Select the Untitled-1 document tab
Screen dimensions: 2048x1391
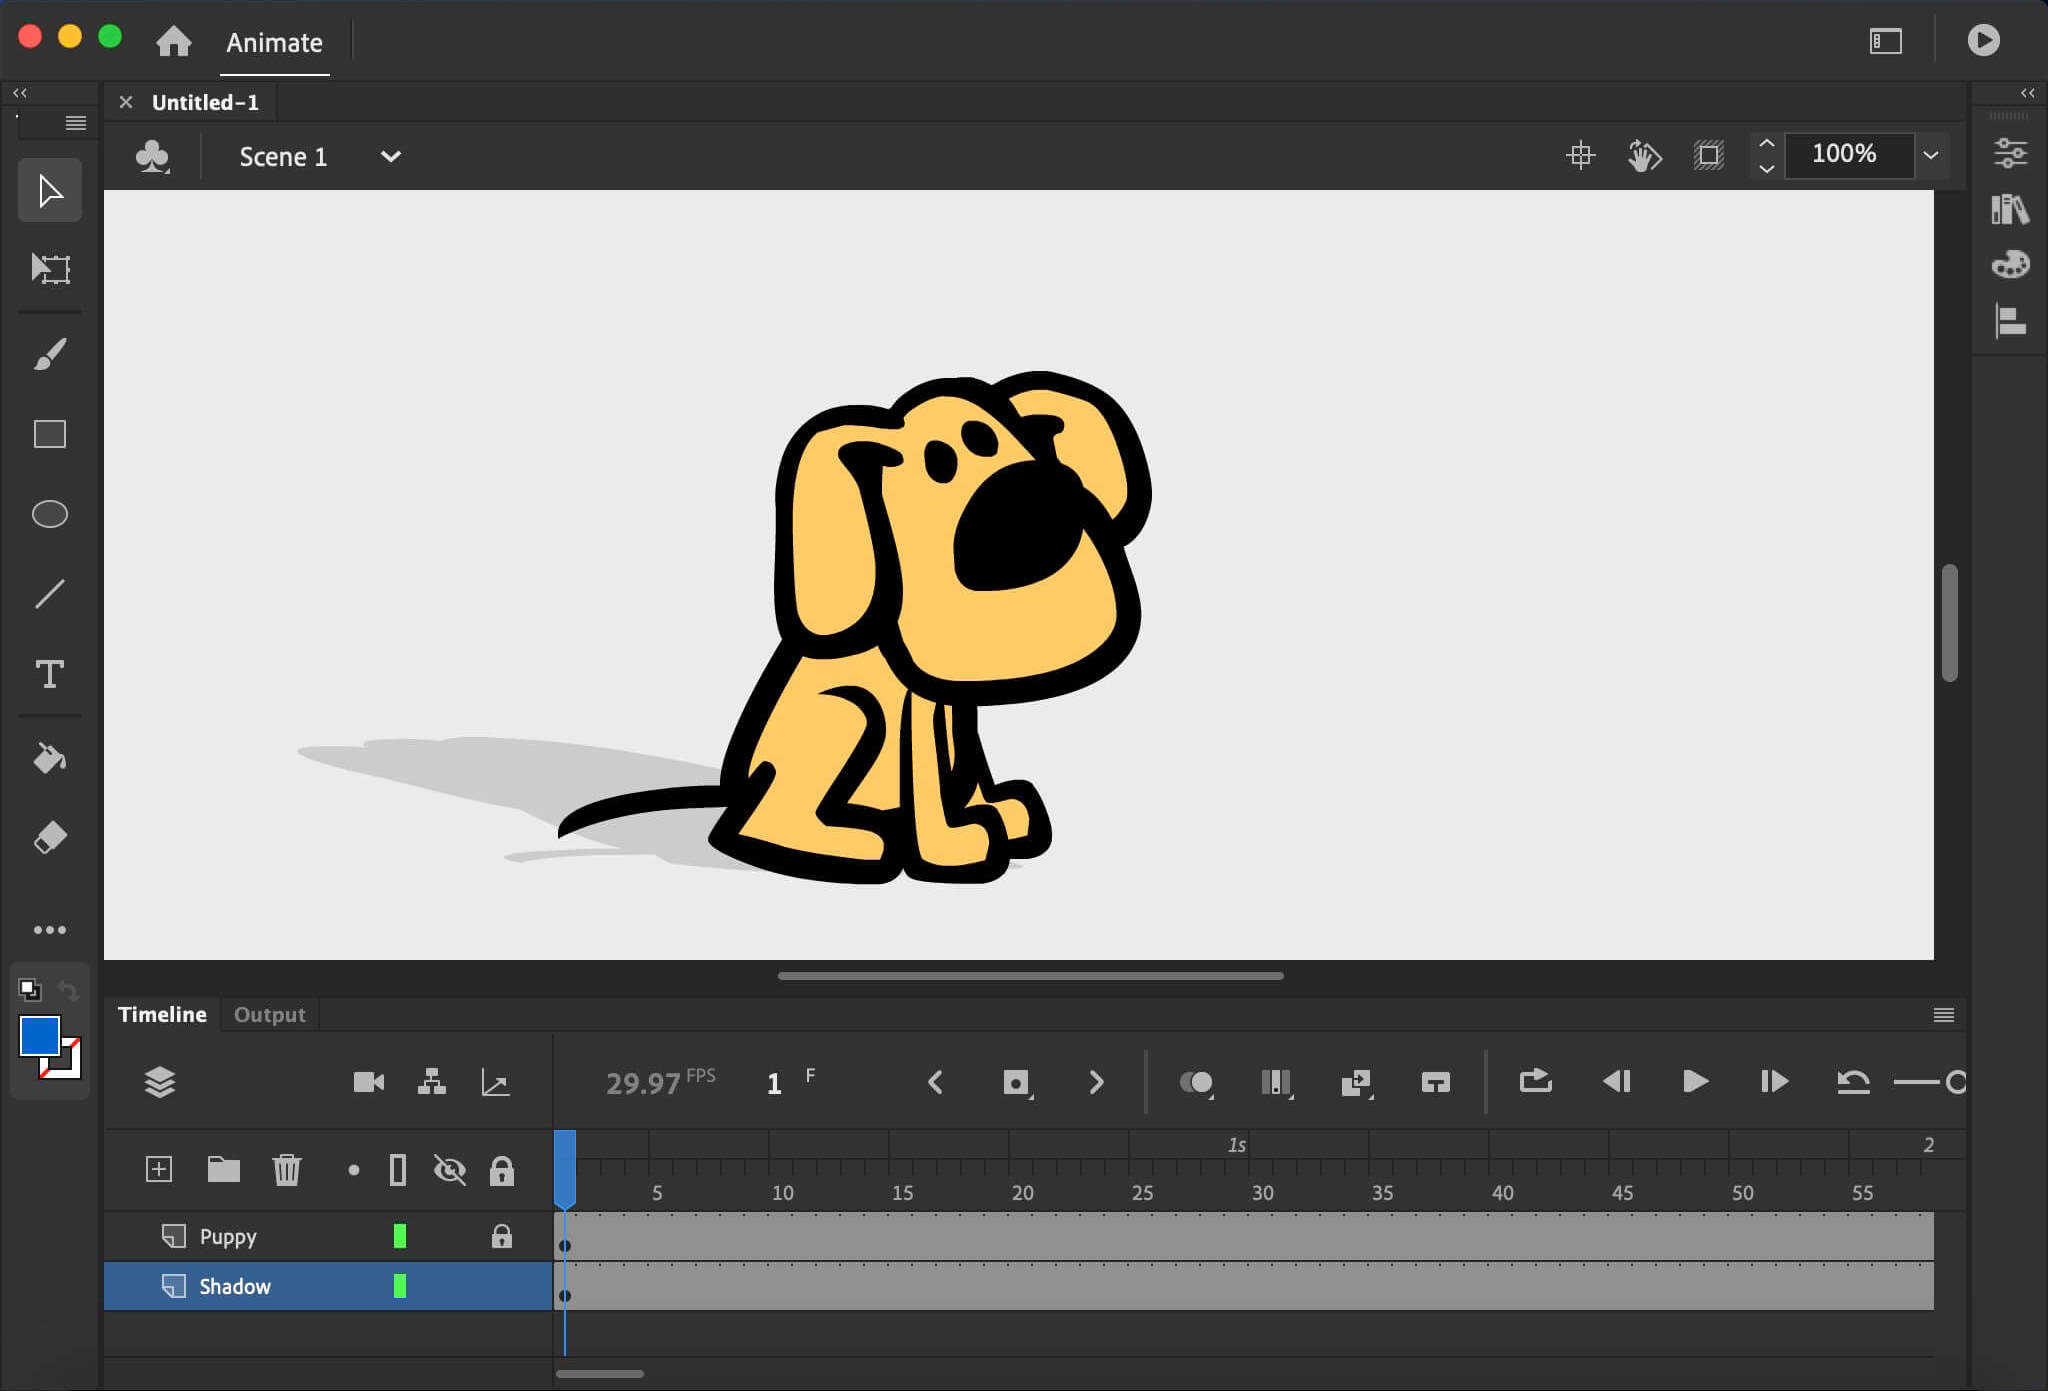(205, 103)
